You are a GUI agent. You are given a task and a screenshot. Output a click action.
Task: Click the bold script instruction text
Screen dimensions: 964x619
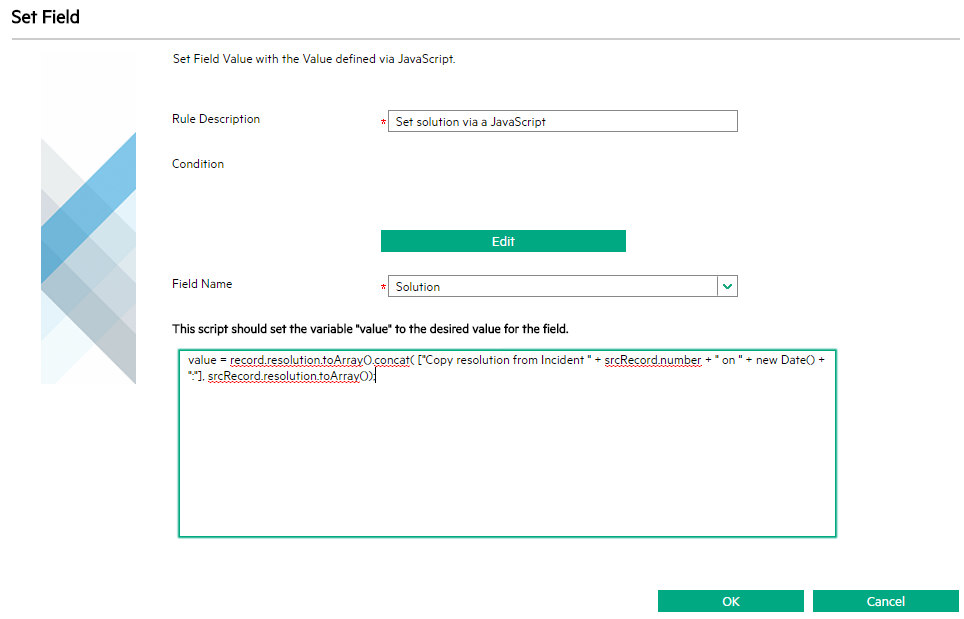tap(370, 329)
